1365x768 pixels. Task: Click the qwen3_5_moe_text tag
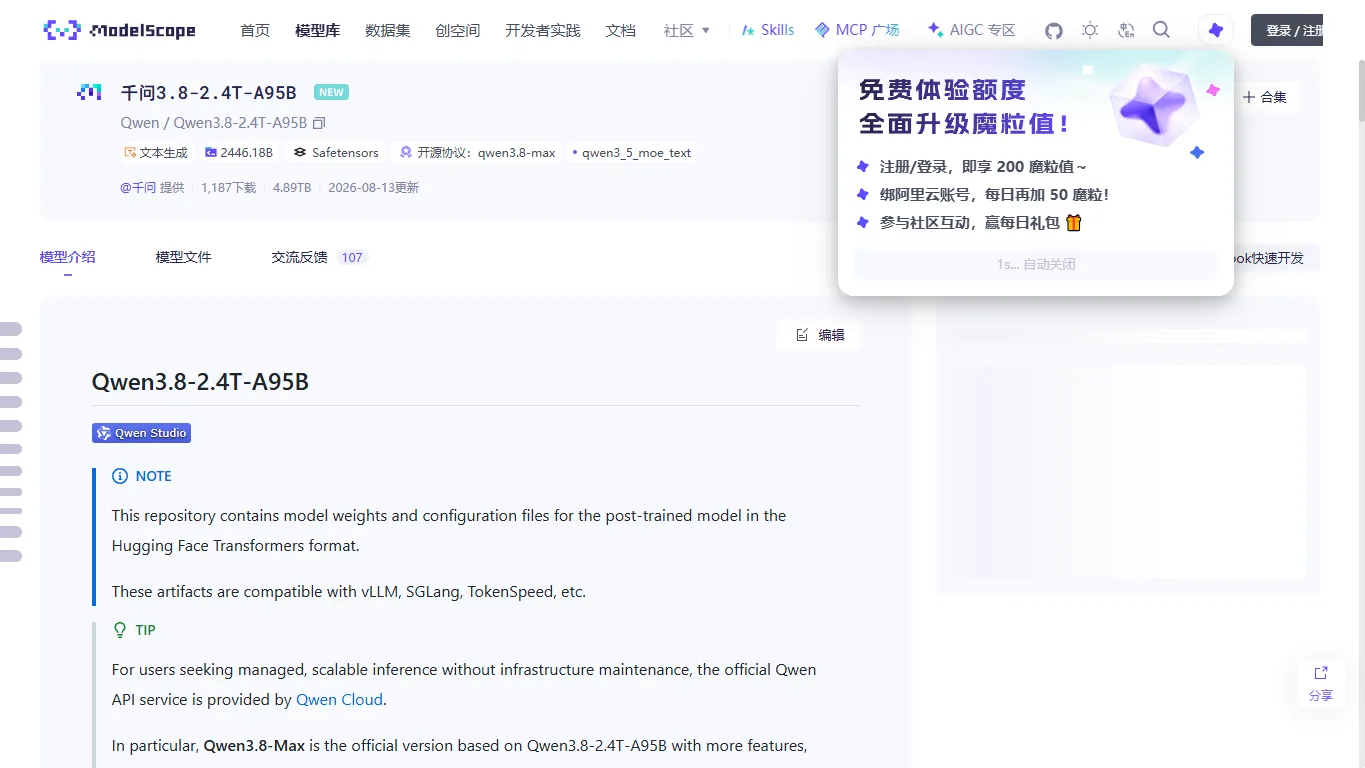point(632,153)
